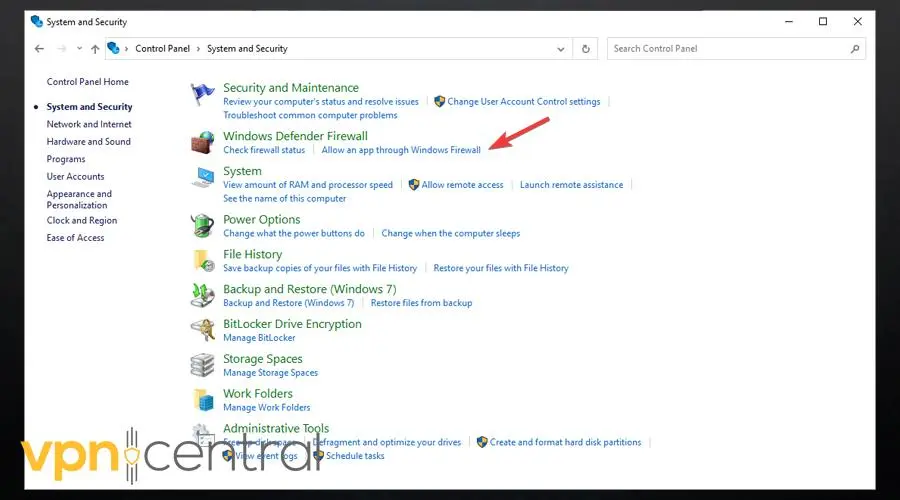Viewport: 900px width, 500px height.
Task: Expand the chevron after Control Panel breadcrumb
Action: point(199,49)
